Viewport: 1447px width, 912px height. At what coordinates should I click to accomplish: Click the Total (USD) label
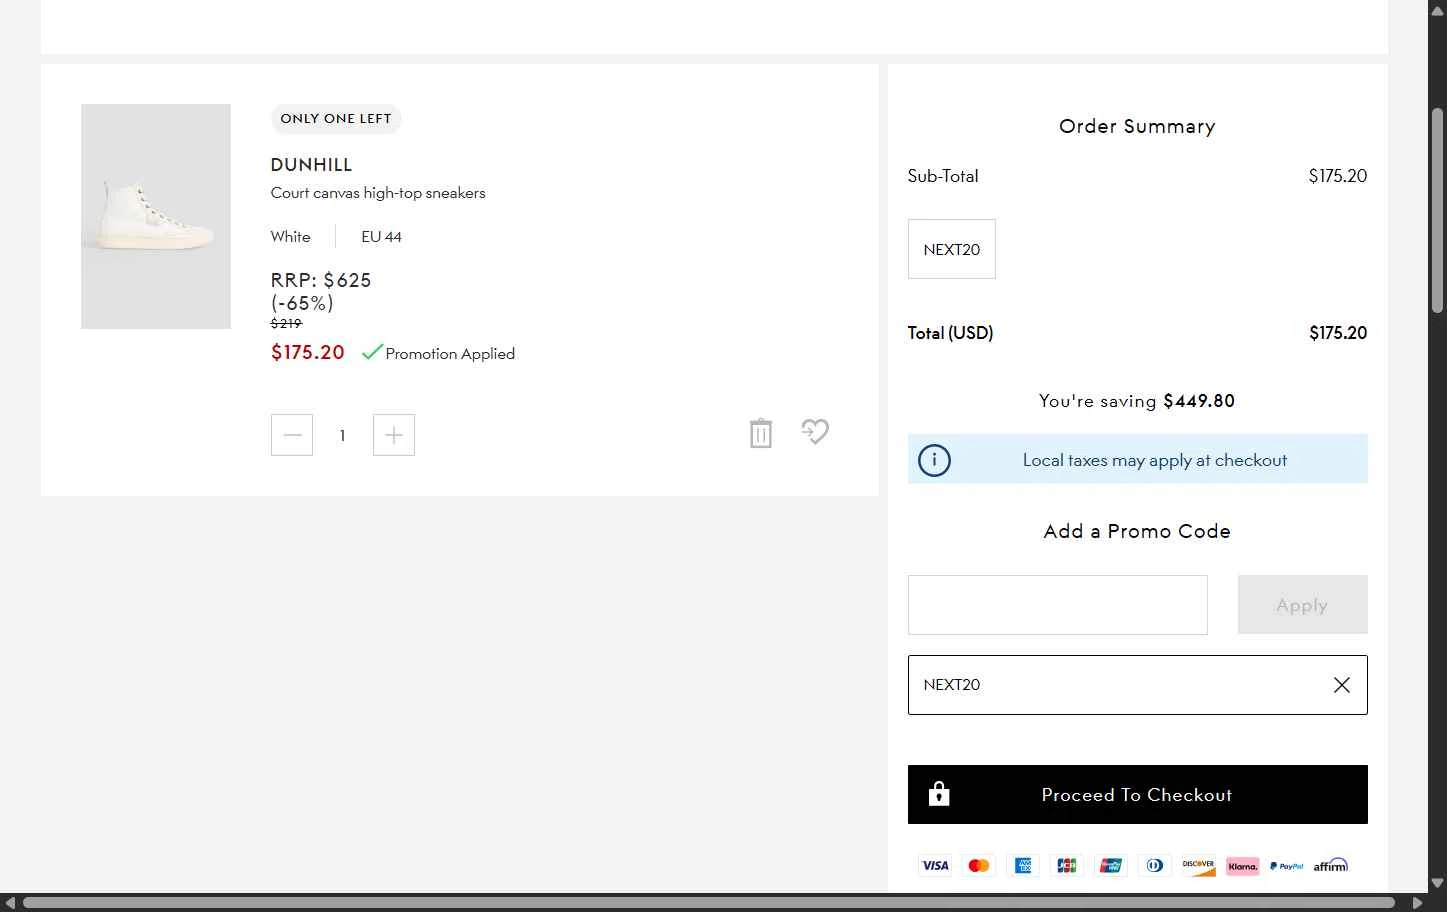coord(950,333)
